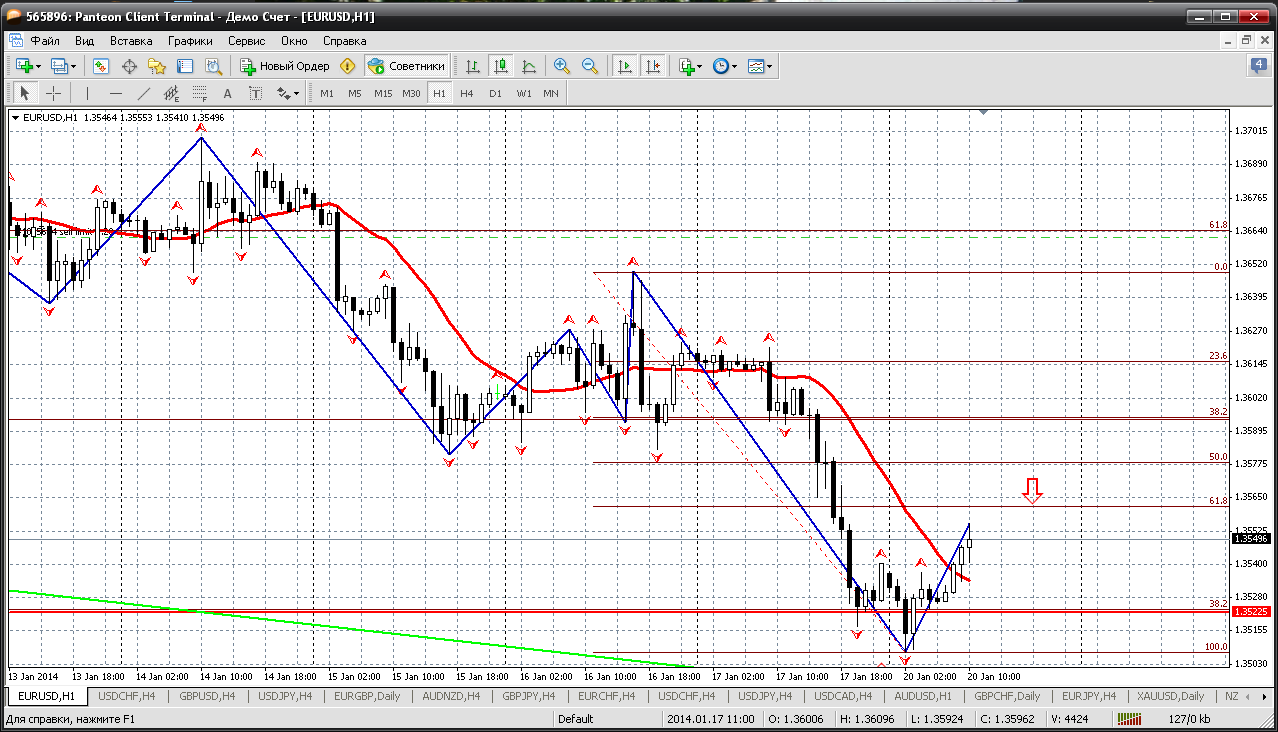Viewport: 1278px width, 732px height.
Task: Select the Text tool A
Action: (x=228, y=93)
